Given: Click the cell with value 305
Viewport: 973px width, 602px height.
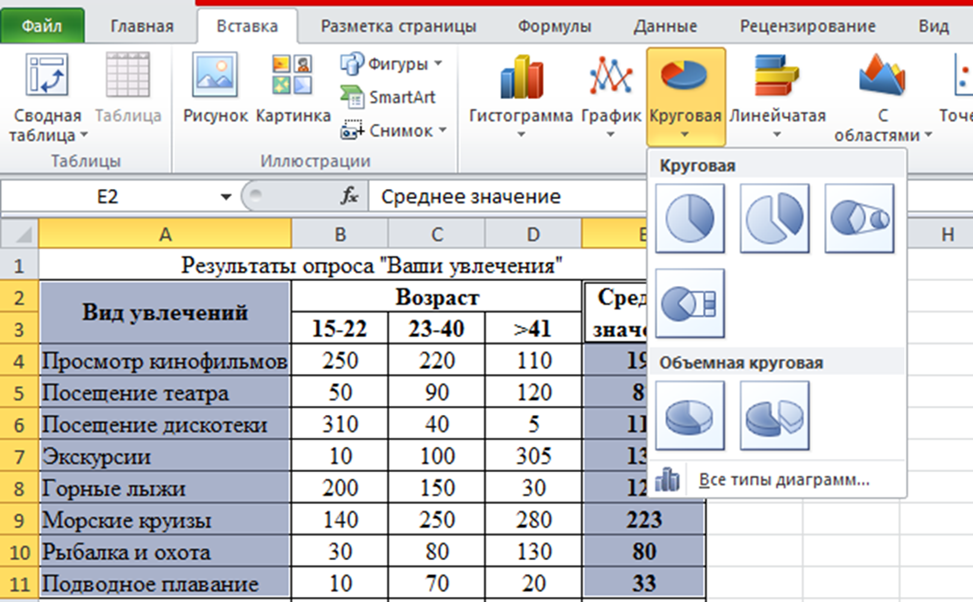Looking at the screenshot, I should 533,456.
